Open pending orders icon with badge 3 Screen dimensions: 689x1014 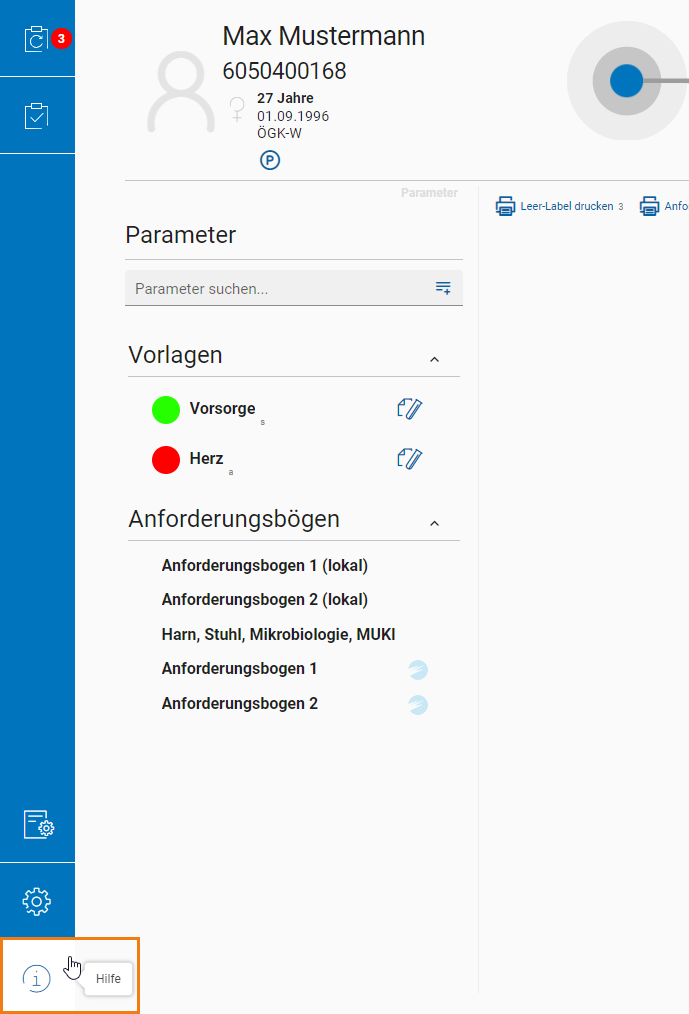pyautogui.click(x=37, y=39)
